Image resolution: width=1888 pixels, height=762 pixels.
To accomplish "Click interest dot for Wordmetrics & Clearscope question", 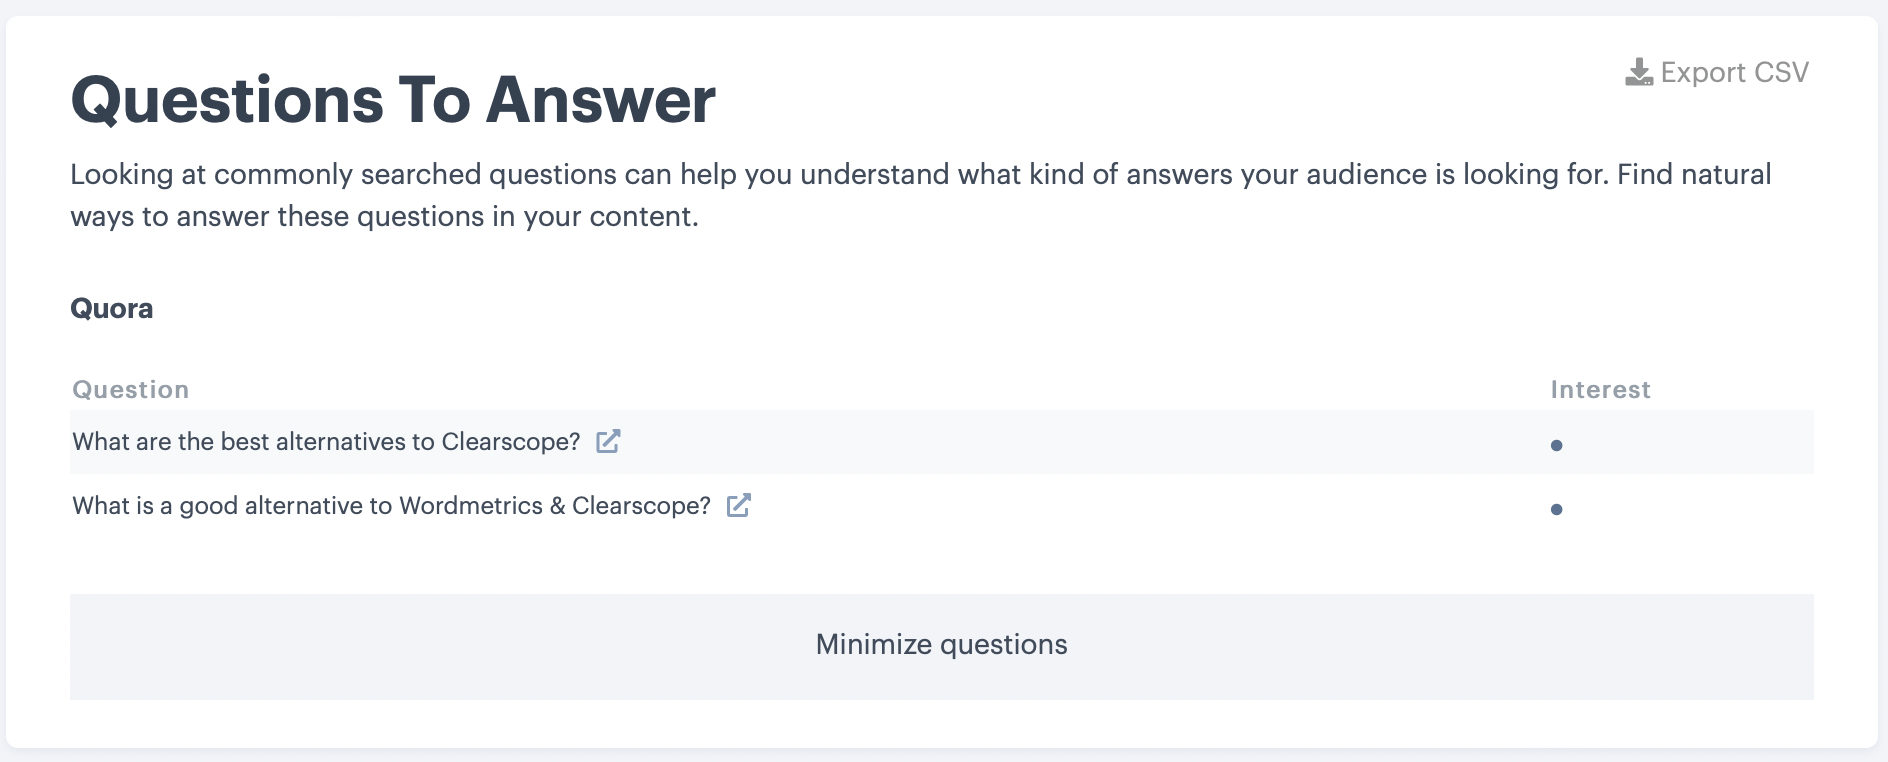I will coord(1556,509).
